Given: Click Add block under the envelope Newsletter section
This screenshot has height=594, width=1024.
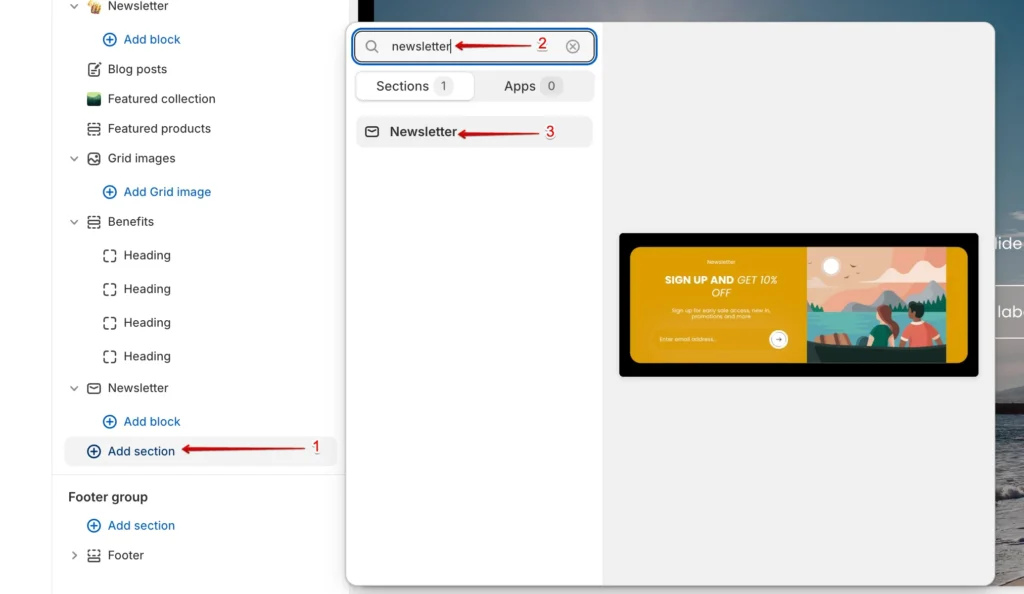Looking at the screenshot, I should [x=142, y=422].
